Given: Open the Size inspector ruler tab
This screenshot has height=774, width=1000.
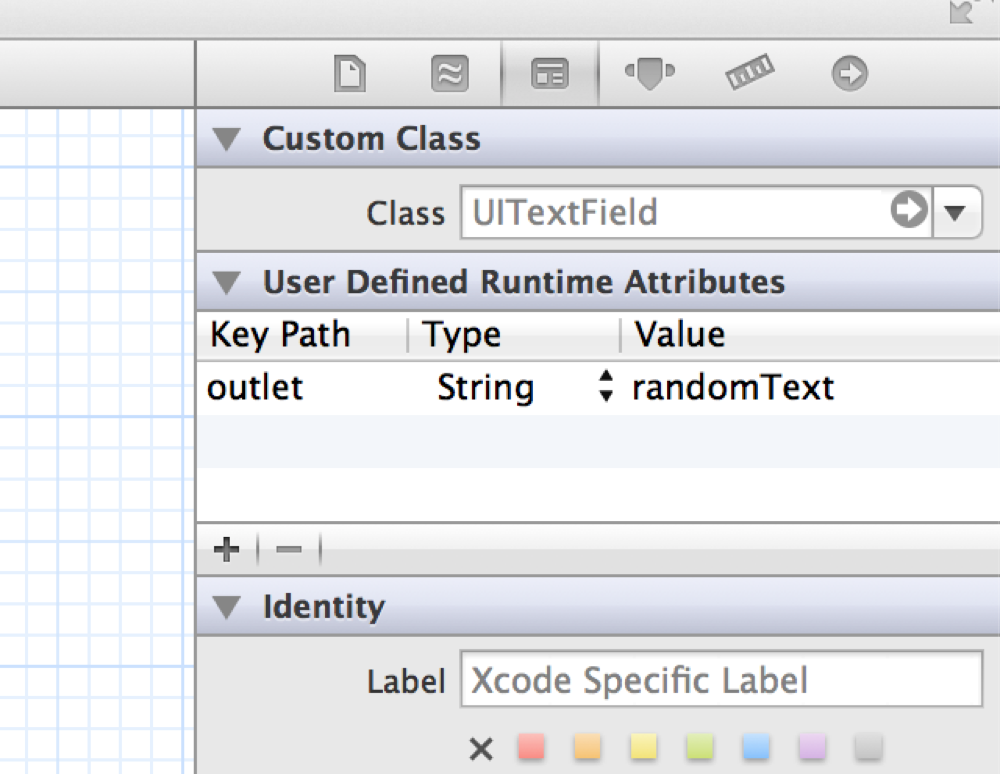Looking at the screenshot, I should click(749, 71).
